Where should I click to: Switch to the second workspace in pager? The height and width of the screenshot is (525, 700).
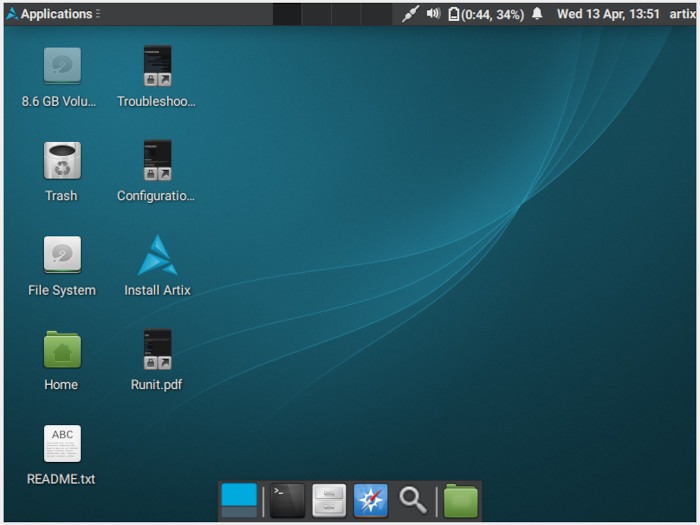[x=317, y=14]
